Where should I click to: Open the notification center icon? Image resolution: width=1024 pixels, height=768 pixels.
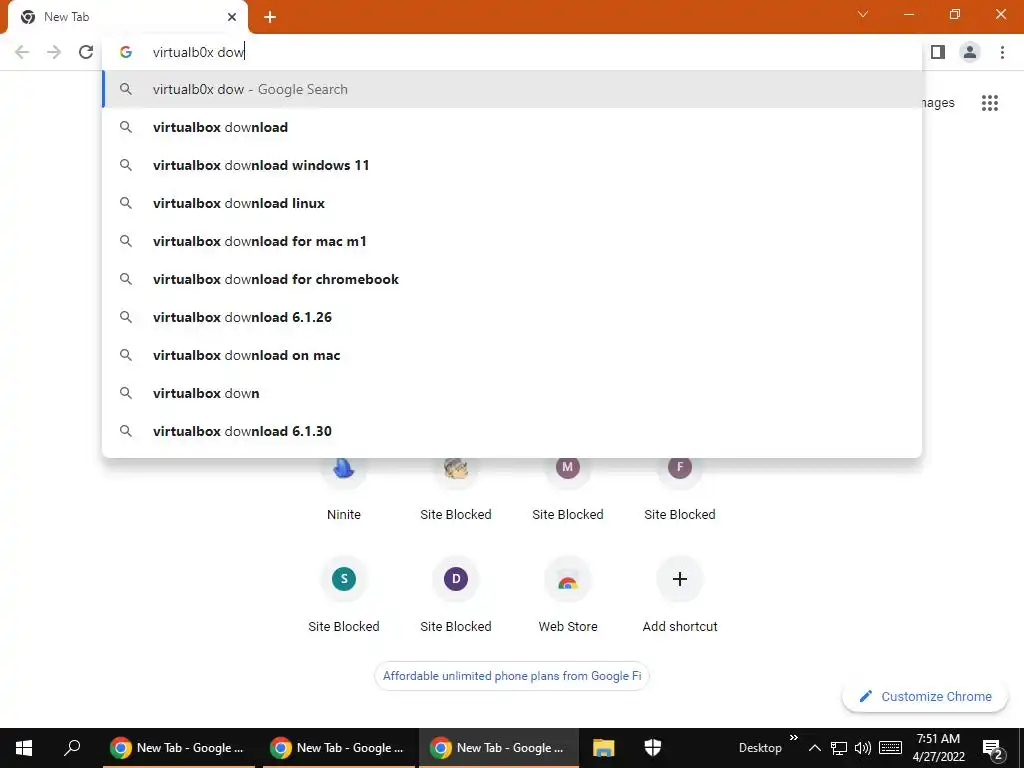(993, 749)
